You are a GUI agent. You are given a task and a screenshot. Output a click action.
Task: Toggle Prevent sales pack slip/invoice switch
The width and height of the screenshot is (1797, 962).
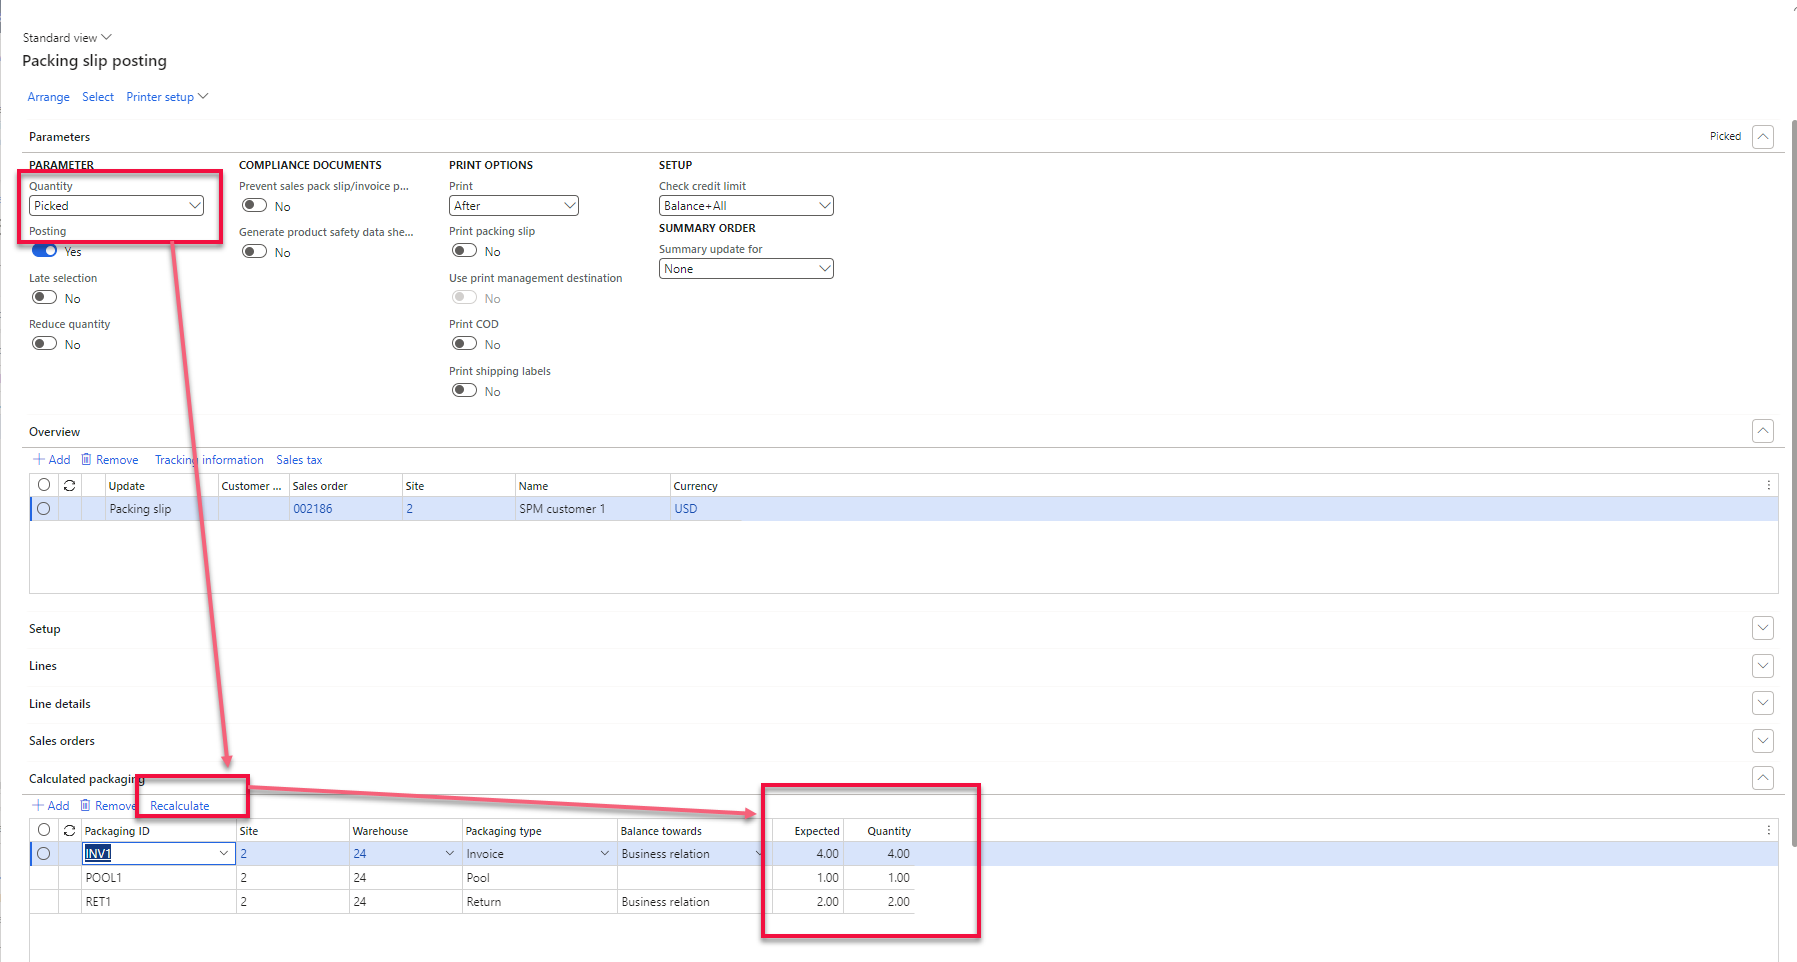255,206
